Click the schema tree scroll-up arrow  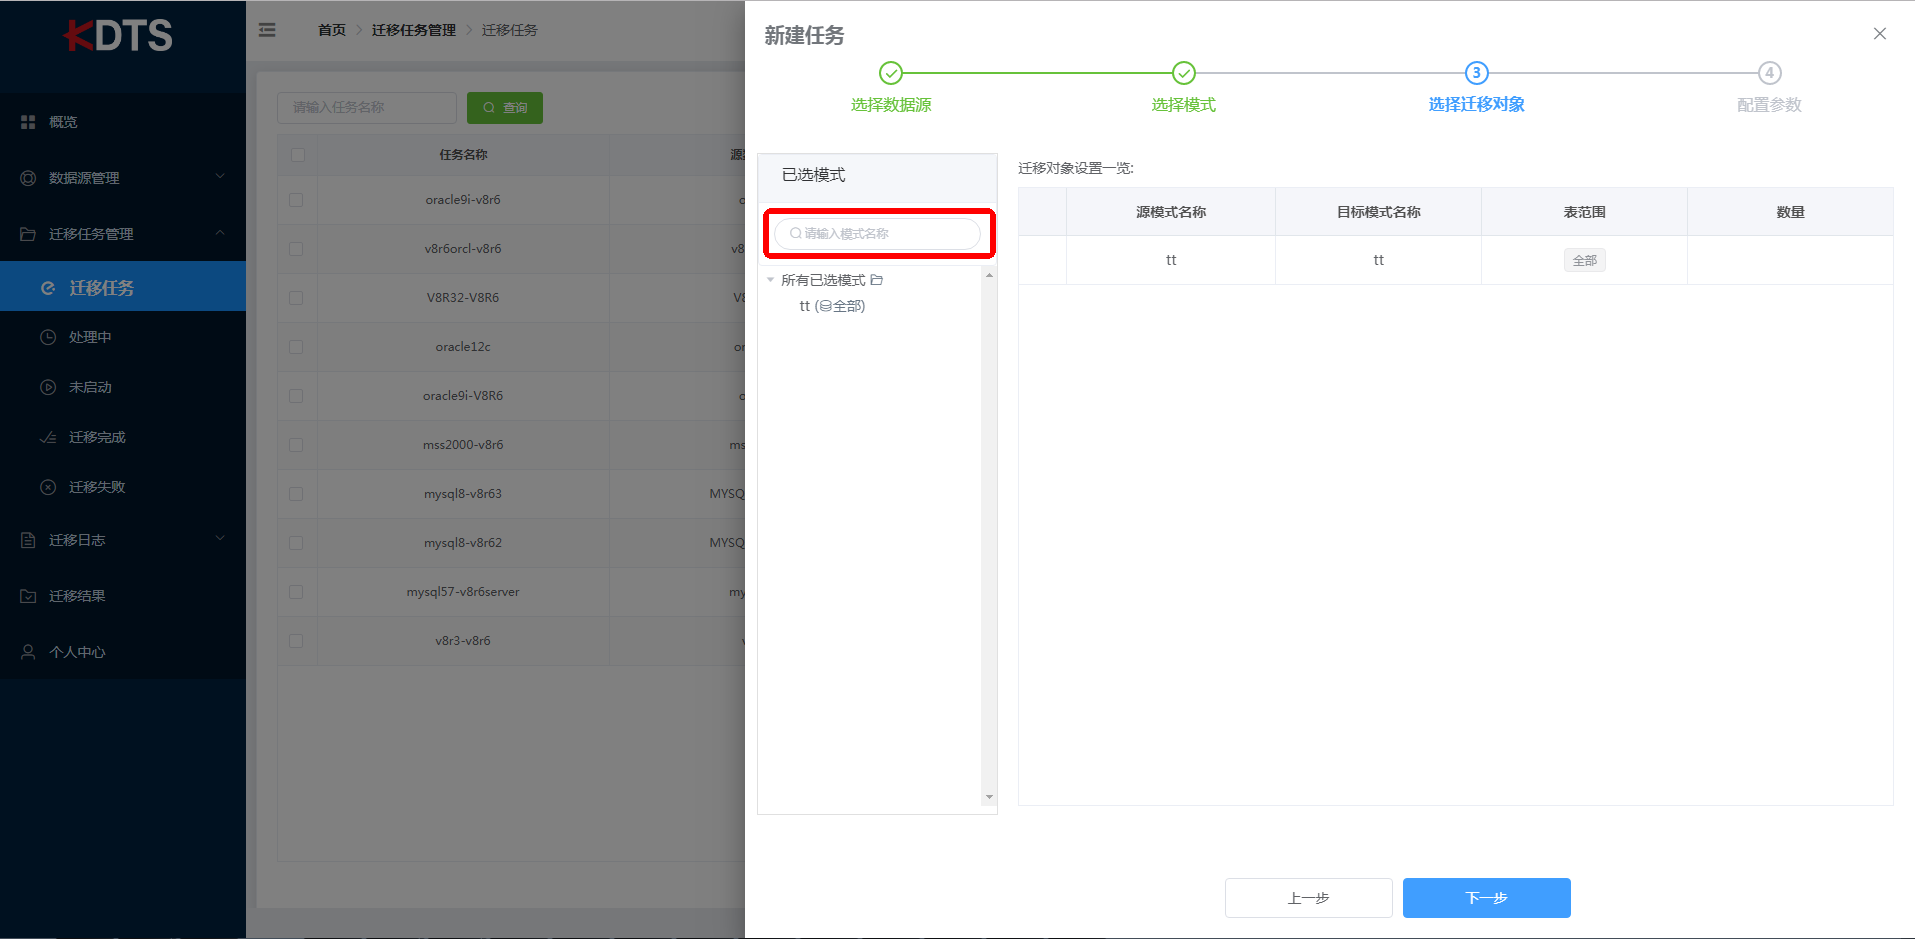[990, 275]
